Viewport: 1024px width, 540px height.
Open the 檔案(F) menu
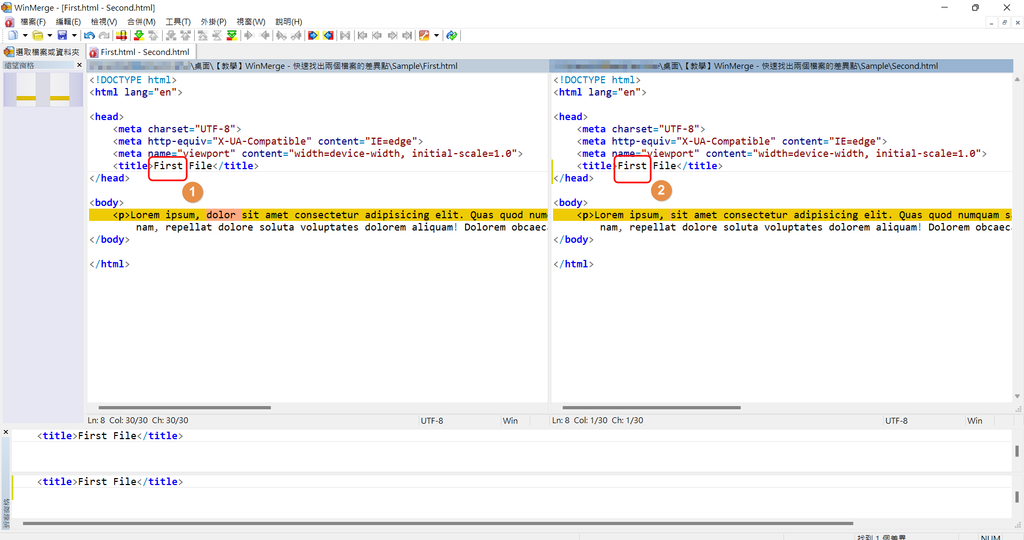pyautogui.click(x=33, y=21)
